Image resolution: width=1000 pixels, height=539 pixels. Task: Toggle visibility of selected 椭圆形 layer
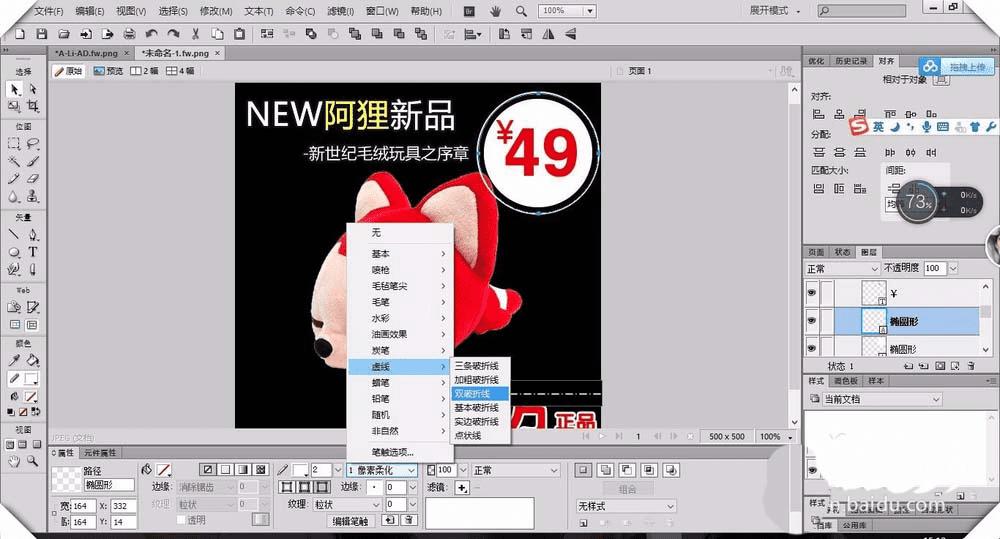(812, 321)
